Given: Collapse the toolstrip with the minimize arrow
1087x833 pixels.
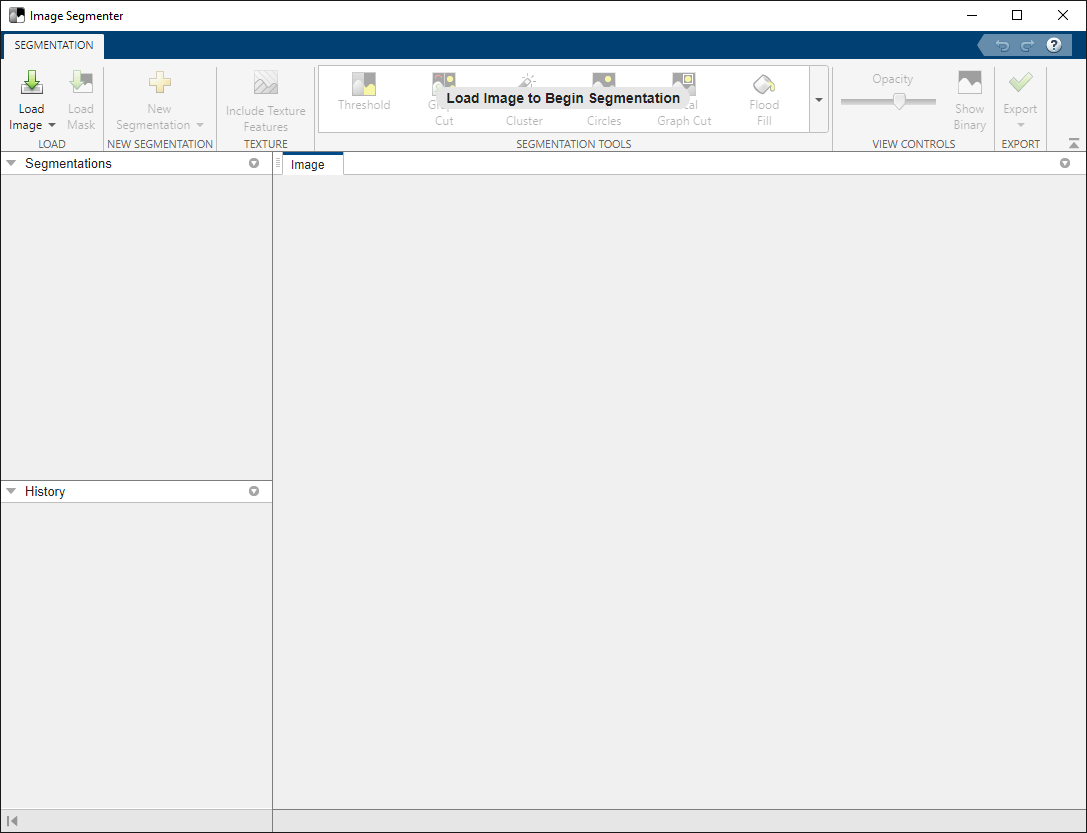Looking at the screenshot, I should coord(1074,144).
